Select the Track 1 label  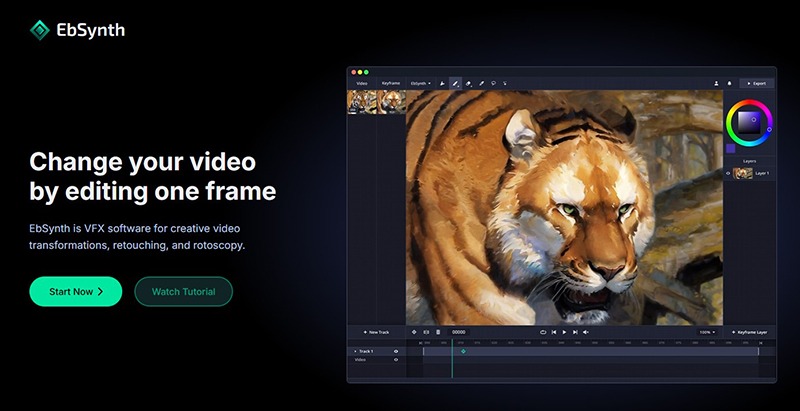coord(366,351)
